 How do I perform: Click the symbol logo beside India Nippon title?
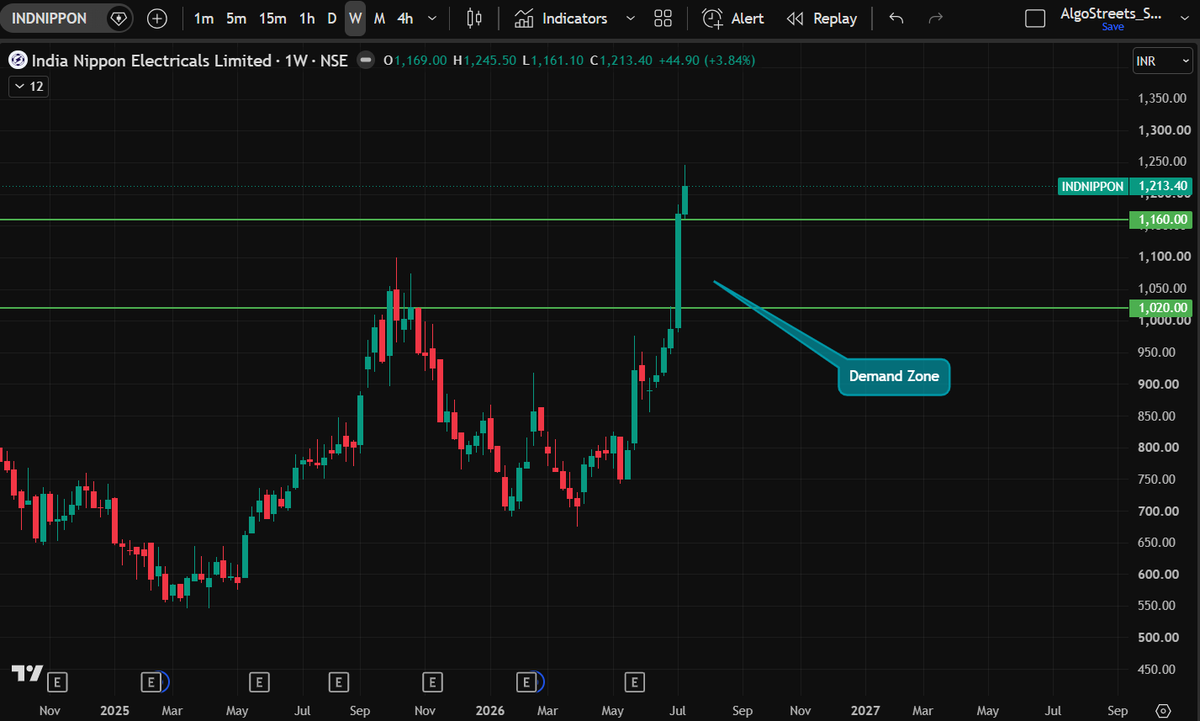[18, 60]
